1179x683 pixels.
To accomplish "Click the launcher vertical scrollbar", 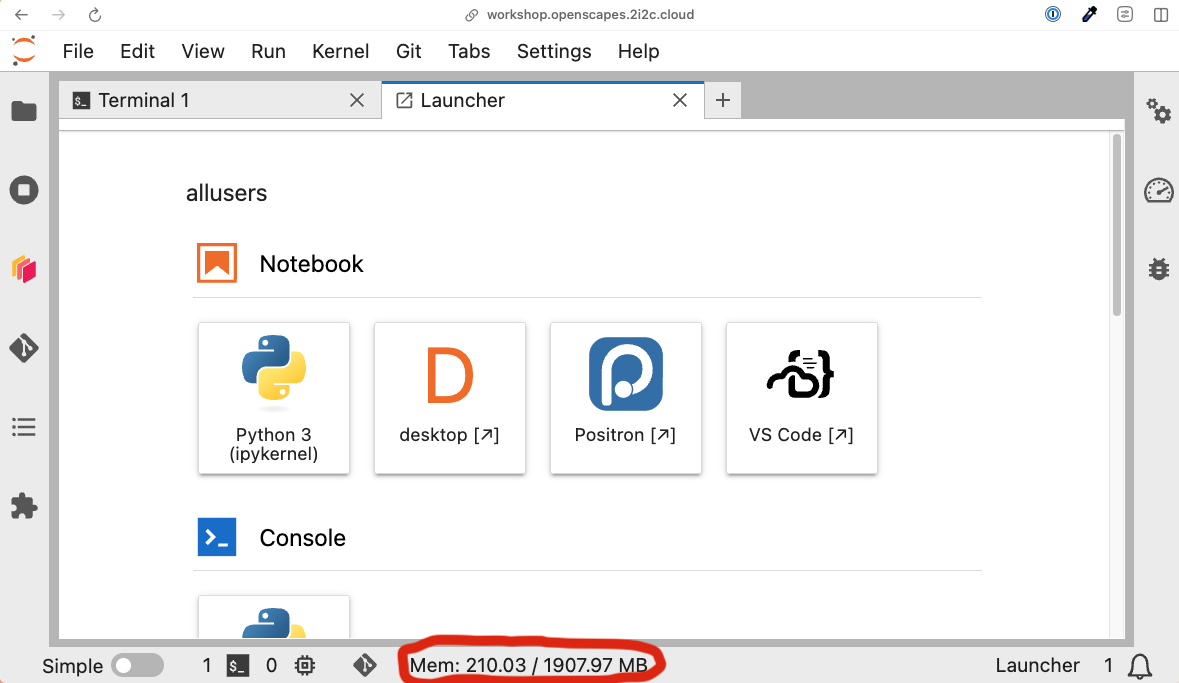I will [x=1117, y=225].
